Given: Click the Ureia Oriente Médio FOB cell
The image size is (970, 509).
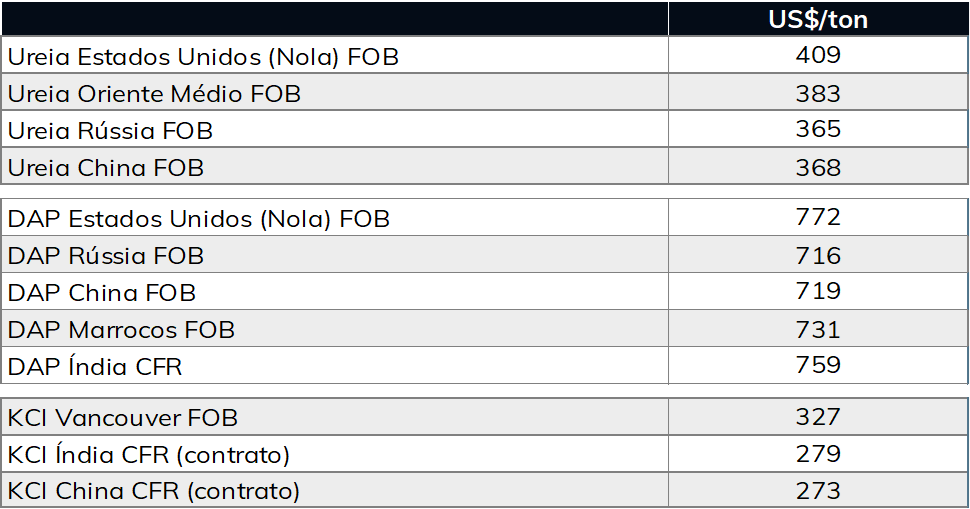Looking at the screenshot, I should [154, 94].
